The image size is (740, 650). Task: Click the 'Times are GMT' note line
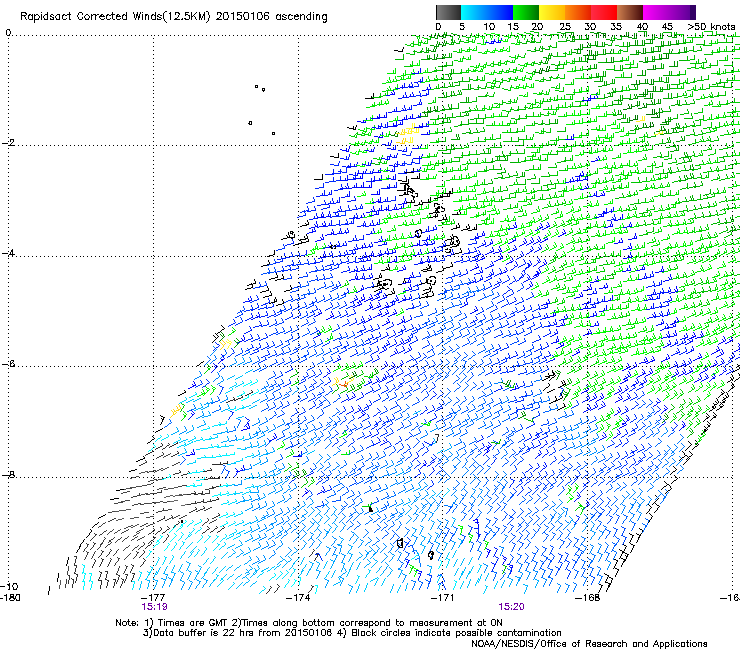pyautogui.click(x=309, y=623)
